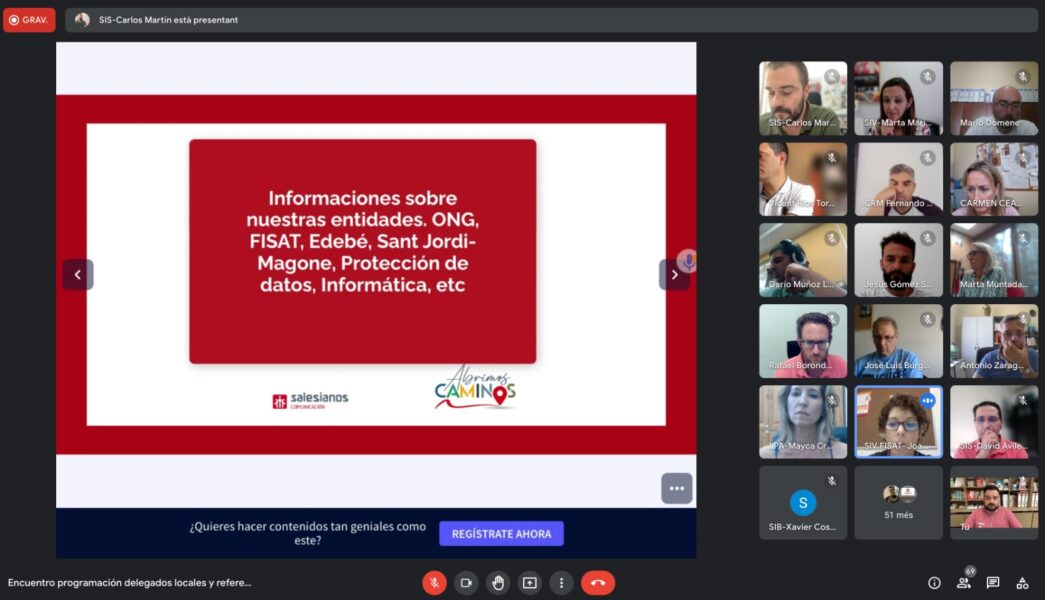Viewport: 1045px width, 600px height.
Task: Click the speaking indicator on SIV FISAT tile
Action: (927, 401)
